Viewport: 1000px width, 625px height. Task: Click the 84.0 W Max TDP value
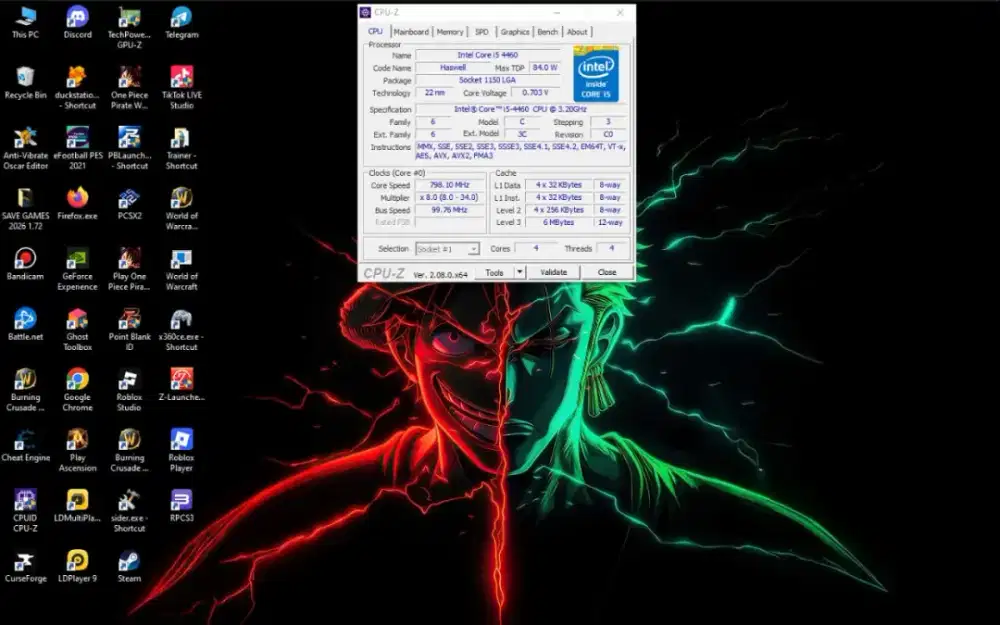pos(545,68)
